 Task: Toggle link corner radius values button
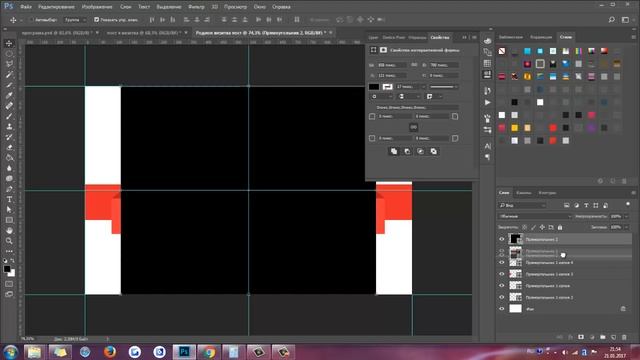(x=413, y=127)
